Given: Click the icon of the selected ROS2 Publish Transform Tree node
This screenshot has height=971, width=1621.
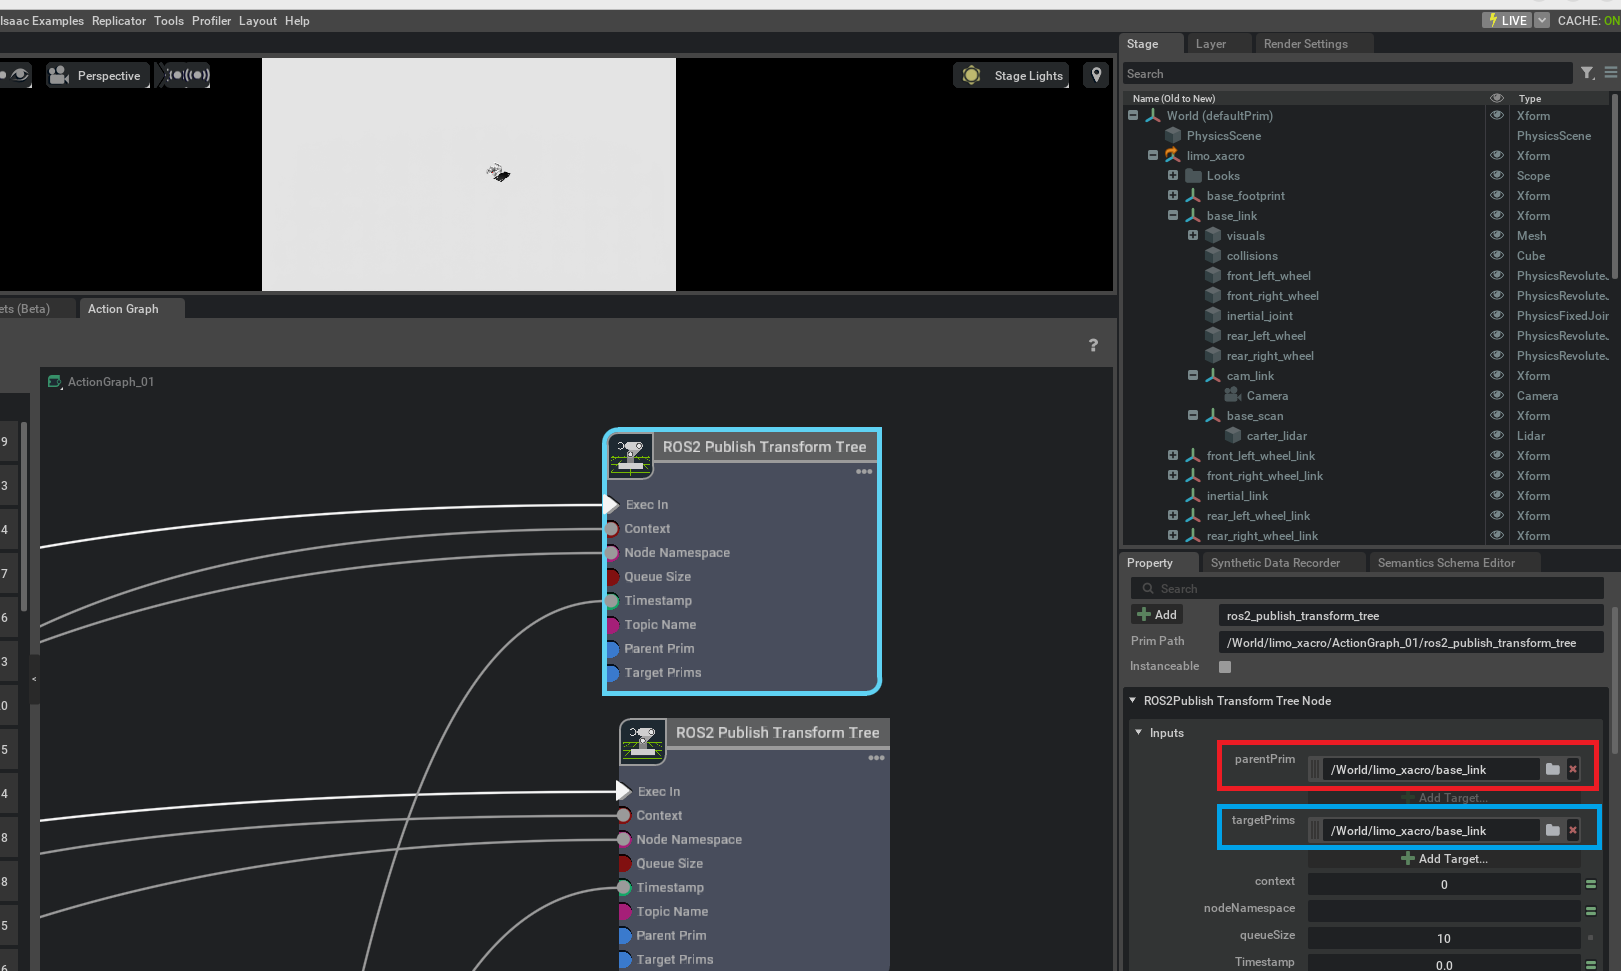Looking at the screenshot, I should [631, 454].
